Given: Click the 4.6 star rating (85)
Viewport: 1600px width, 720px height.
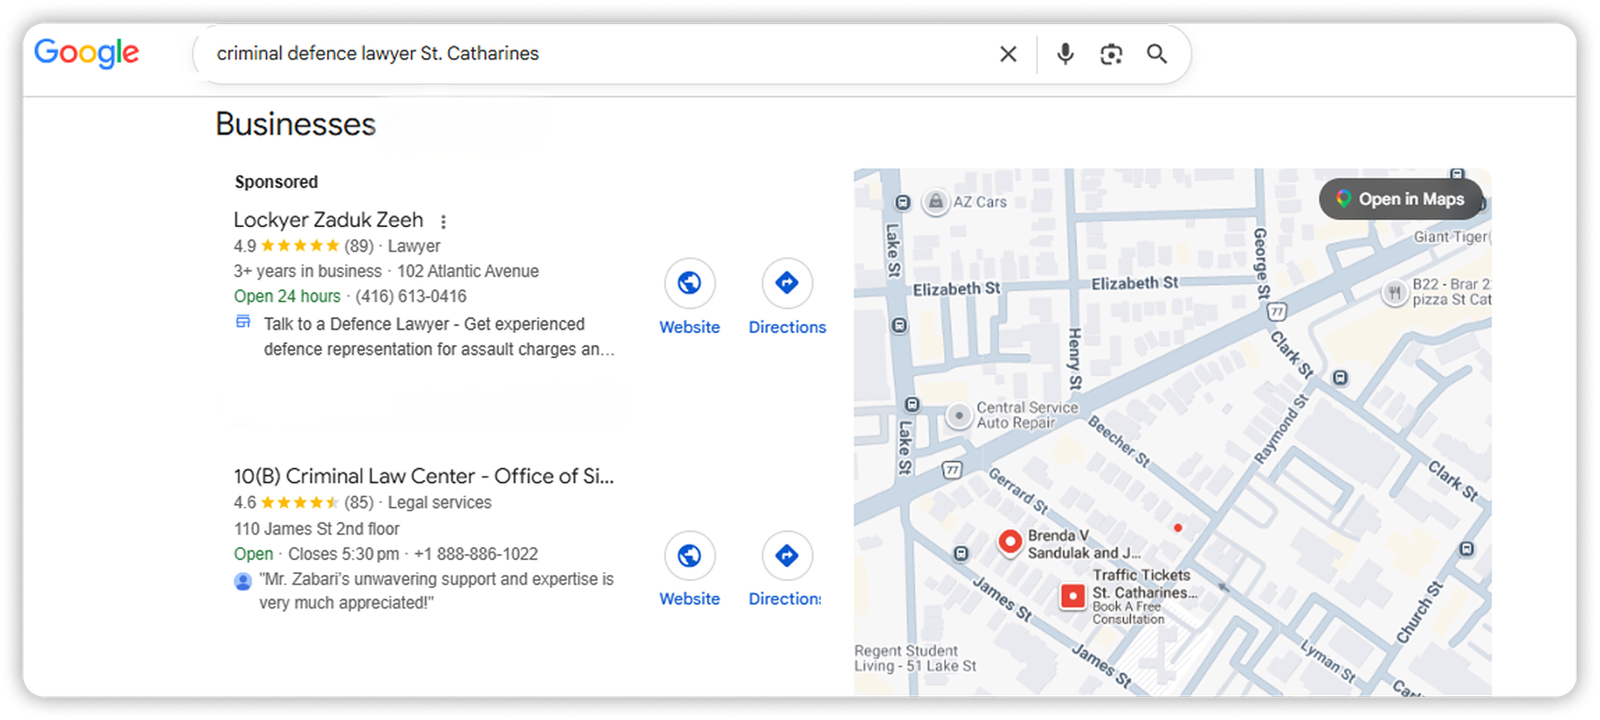Looking at the screenshot, I should [304, 502].
